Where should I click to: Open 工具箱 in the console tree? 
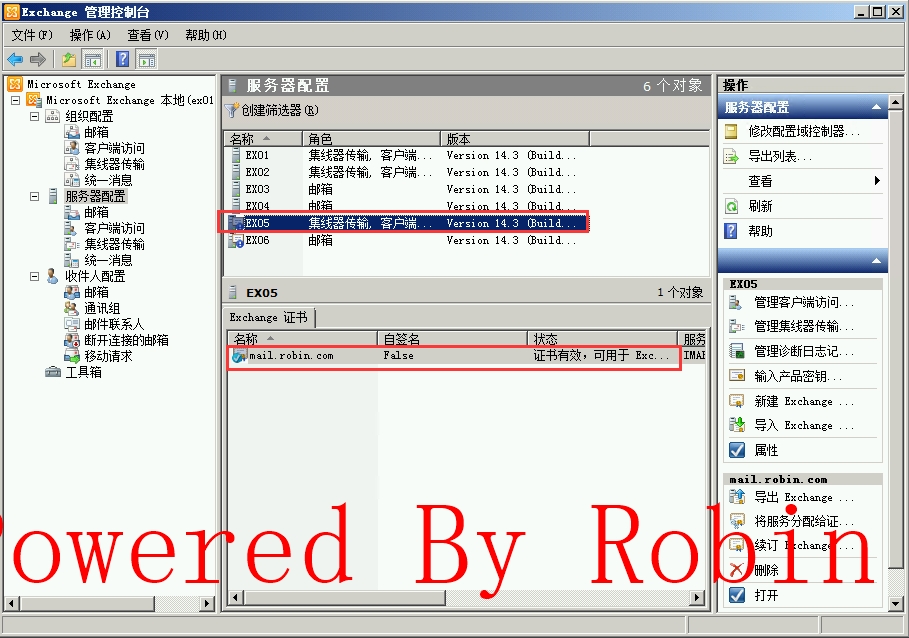(x=83, y=372)
